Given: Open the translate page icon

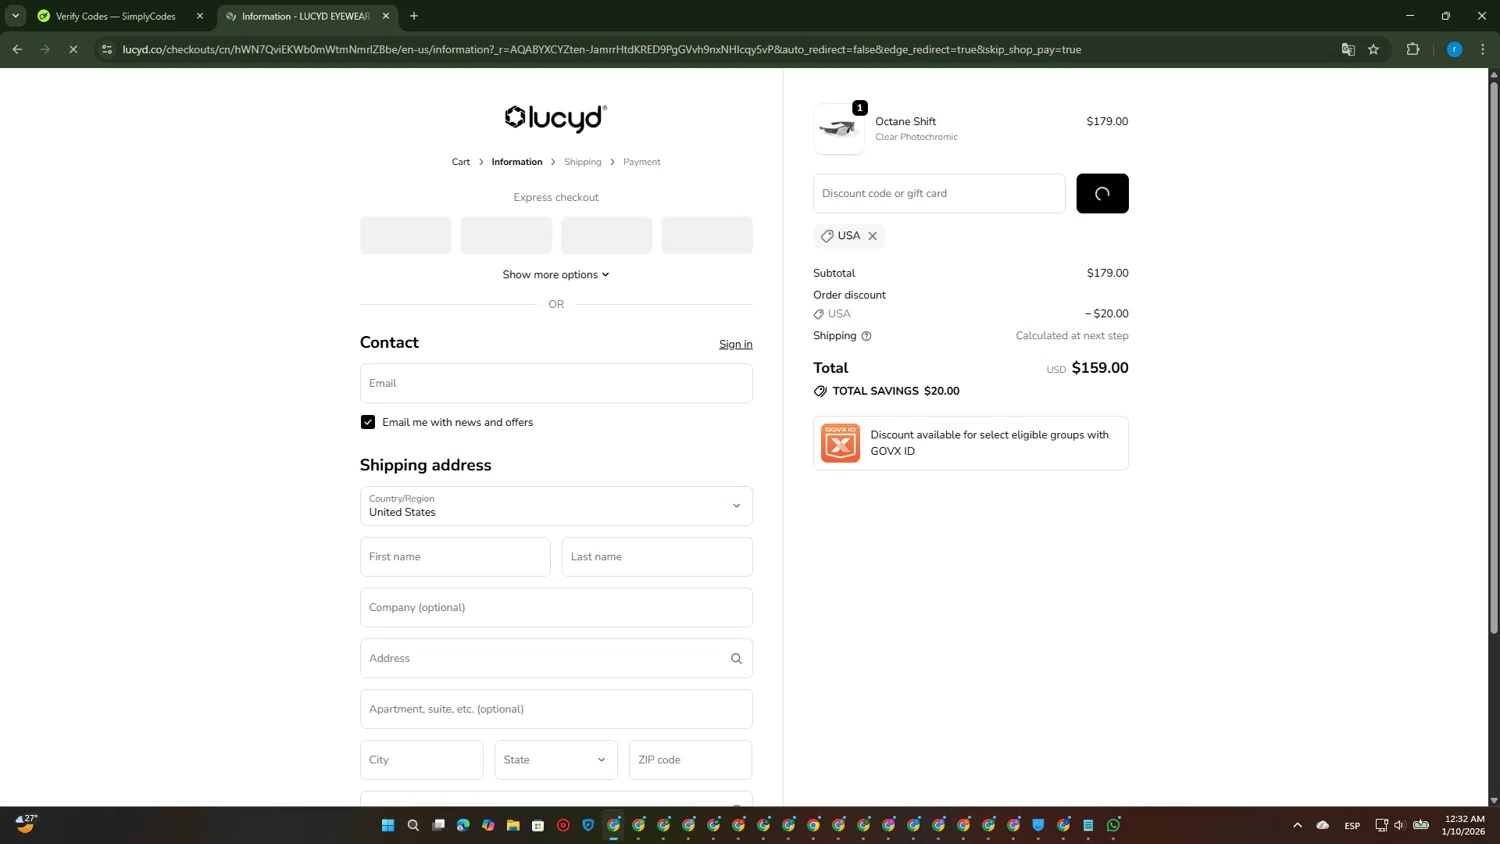Looking at the screenshot, I should [x=1348, y=49].
